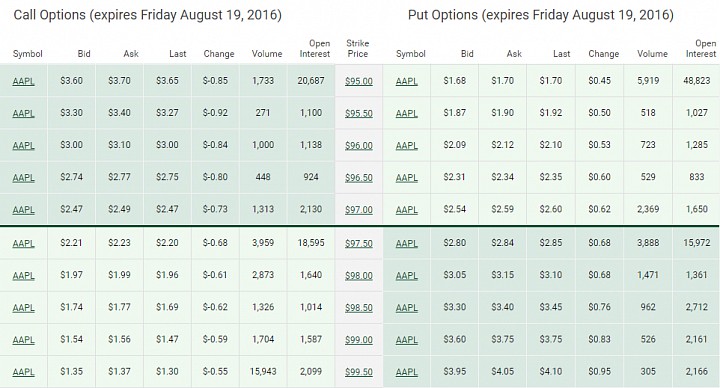
Task: Select the $98.00 strike price
Action: (359, 276)
